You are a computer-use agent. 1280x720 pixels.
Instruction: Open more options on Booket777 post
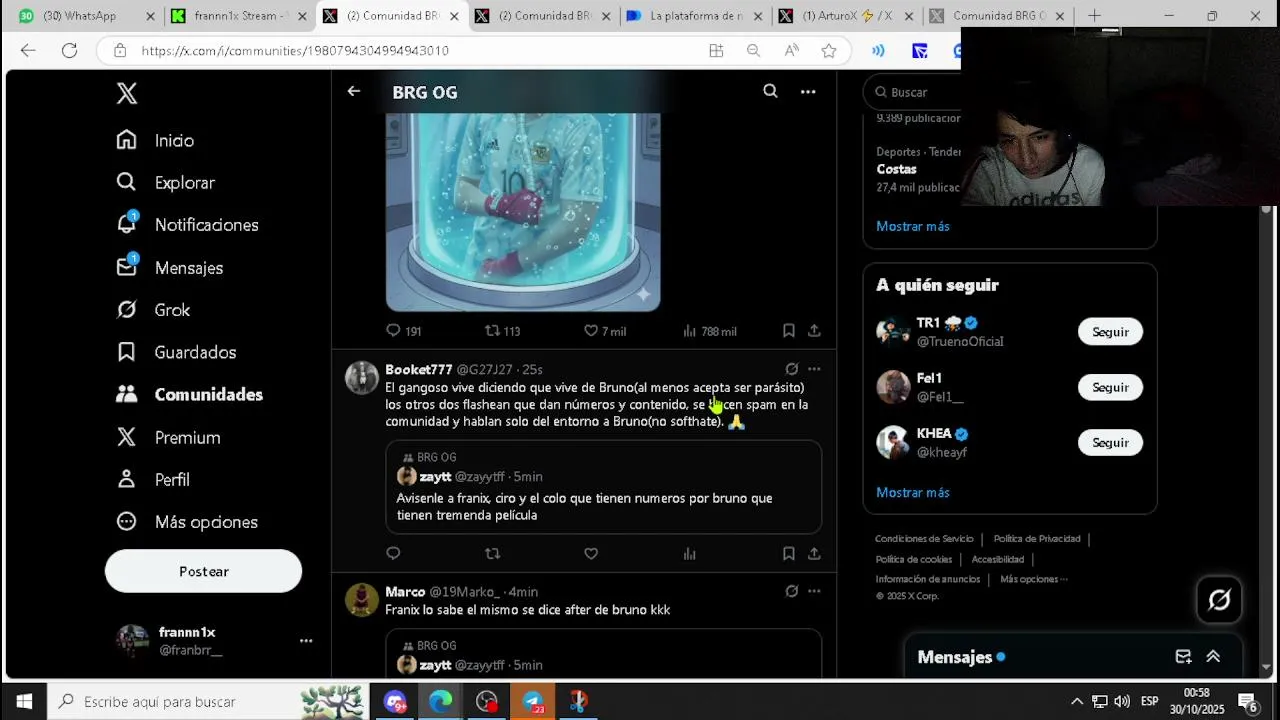coord(814,369)
